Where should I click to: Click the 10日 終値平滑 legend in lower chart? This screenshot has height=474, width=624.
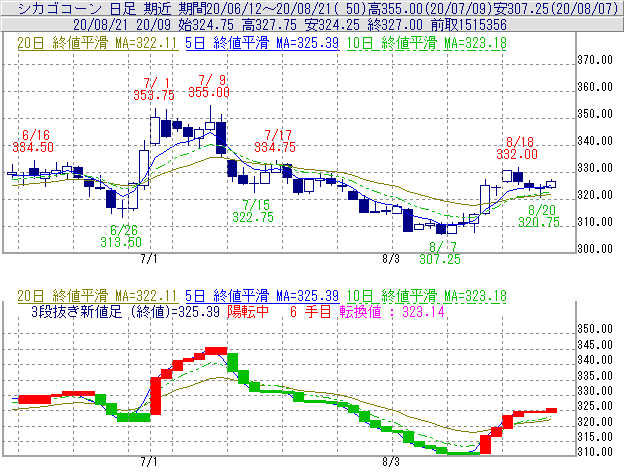[x=427, y=296]
